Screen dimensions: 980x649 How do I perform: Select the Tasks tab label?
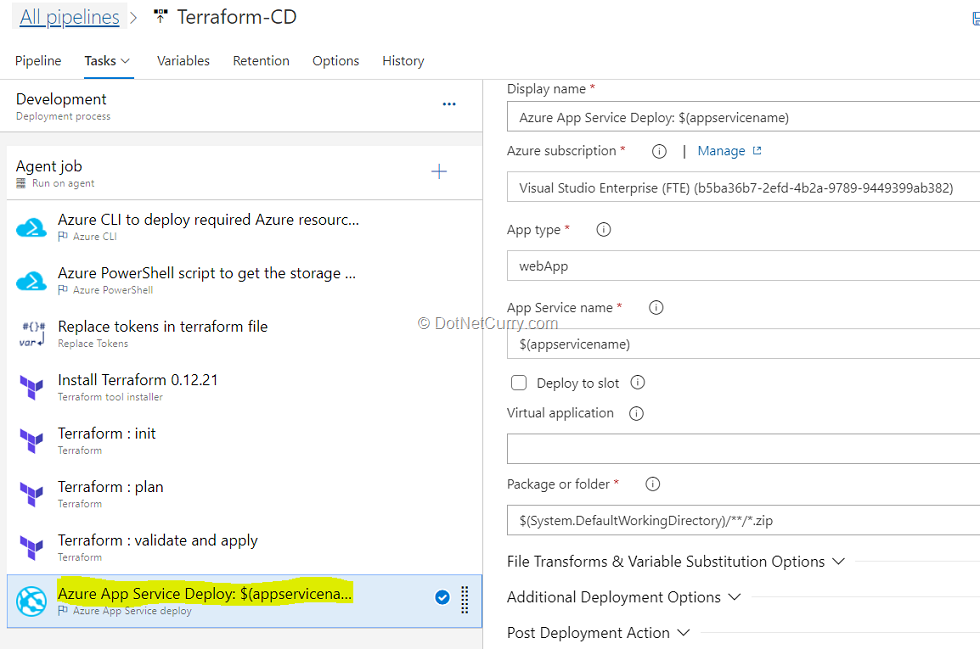click(x=100, y=61)
